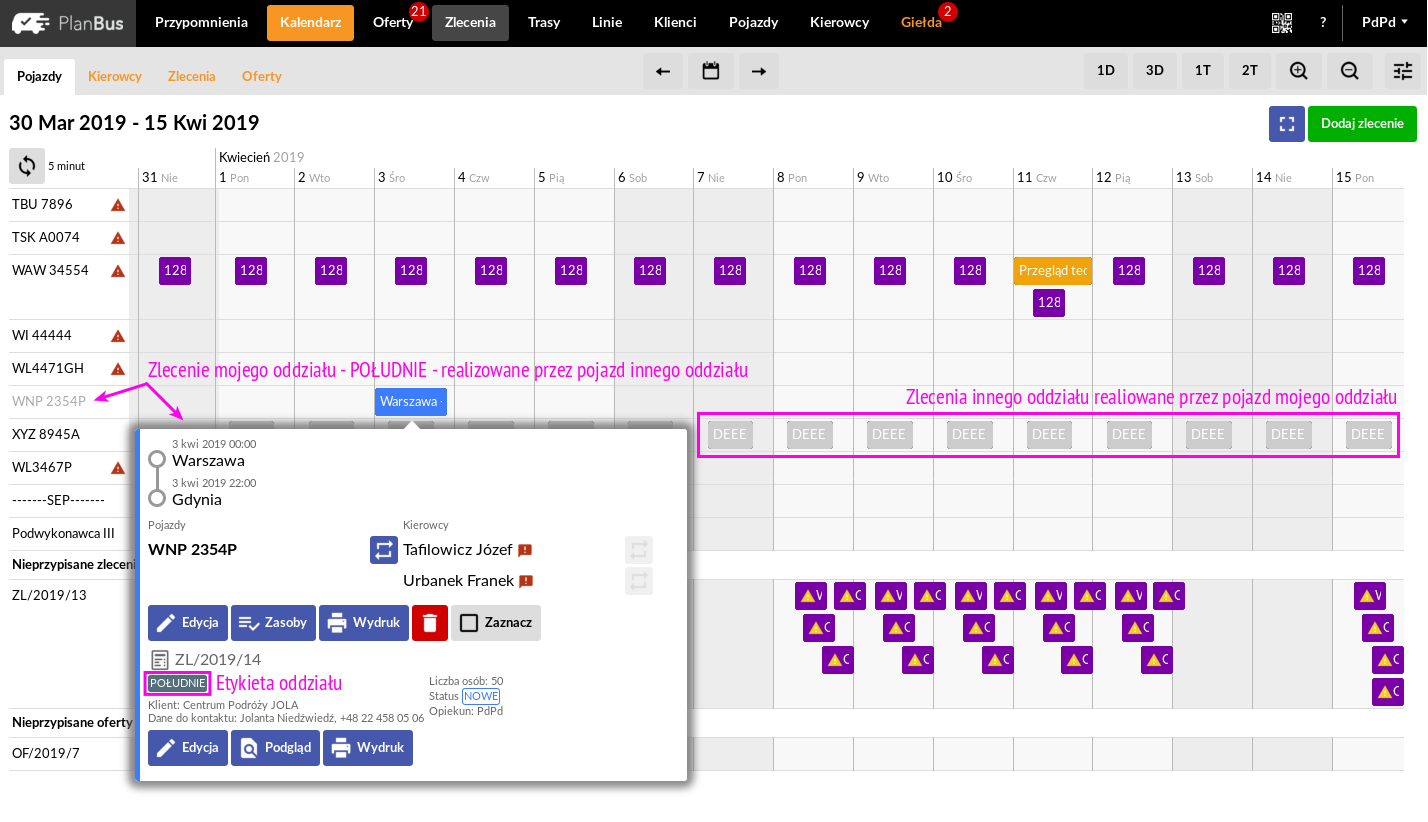This screenshot has height=822, width=1428.
Task: Click warning icon next to WAW 34554
Action: [x=117, y=271]
